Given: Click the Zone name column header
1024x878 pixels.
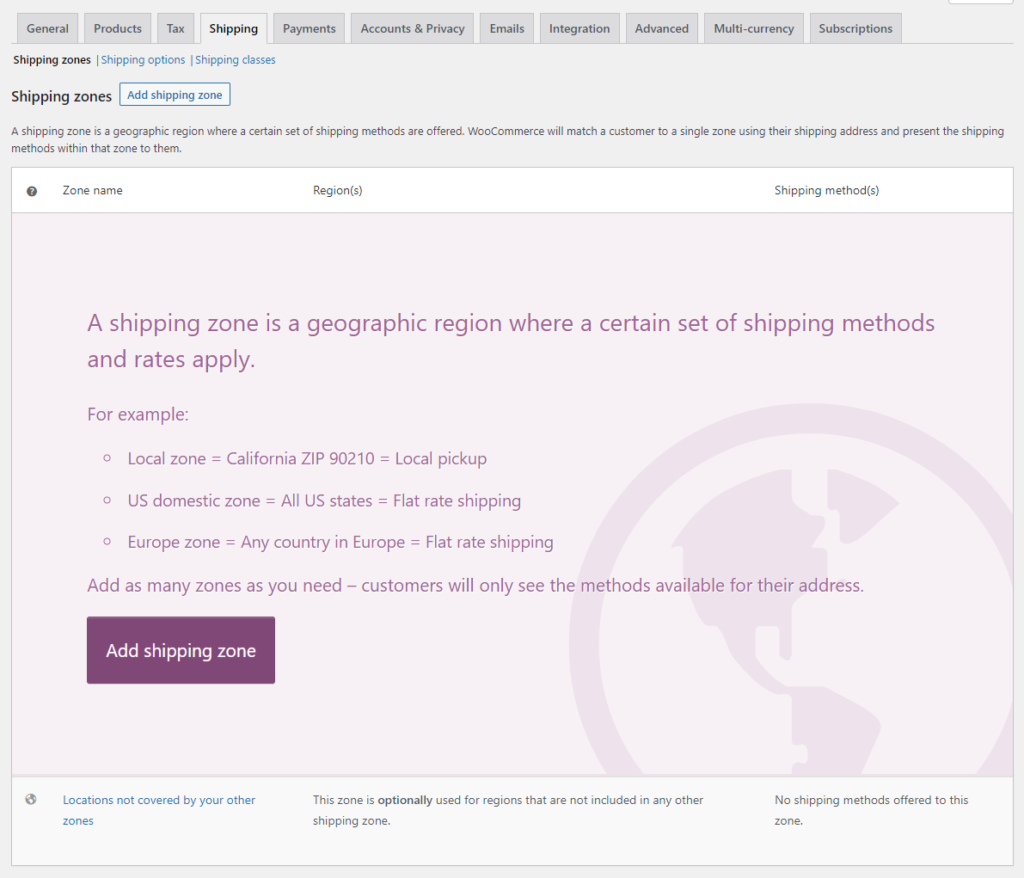Looking at the screenshot, I should click(x=92, y=191).
